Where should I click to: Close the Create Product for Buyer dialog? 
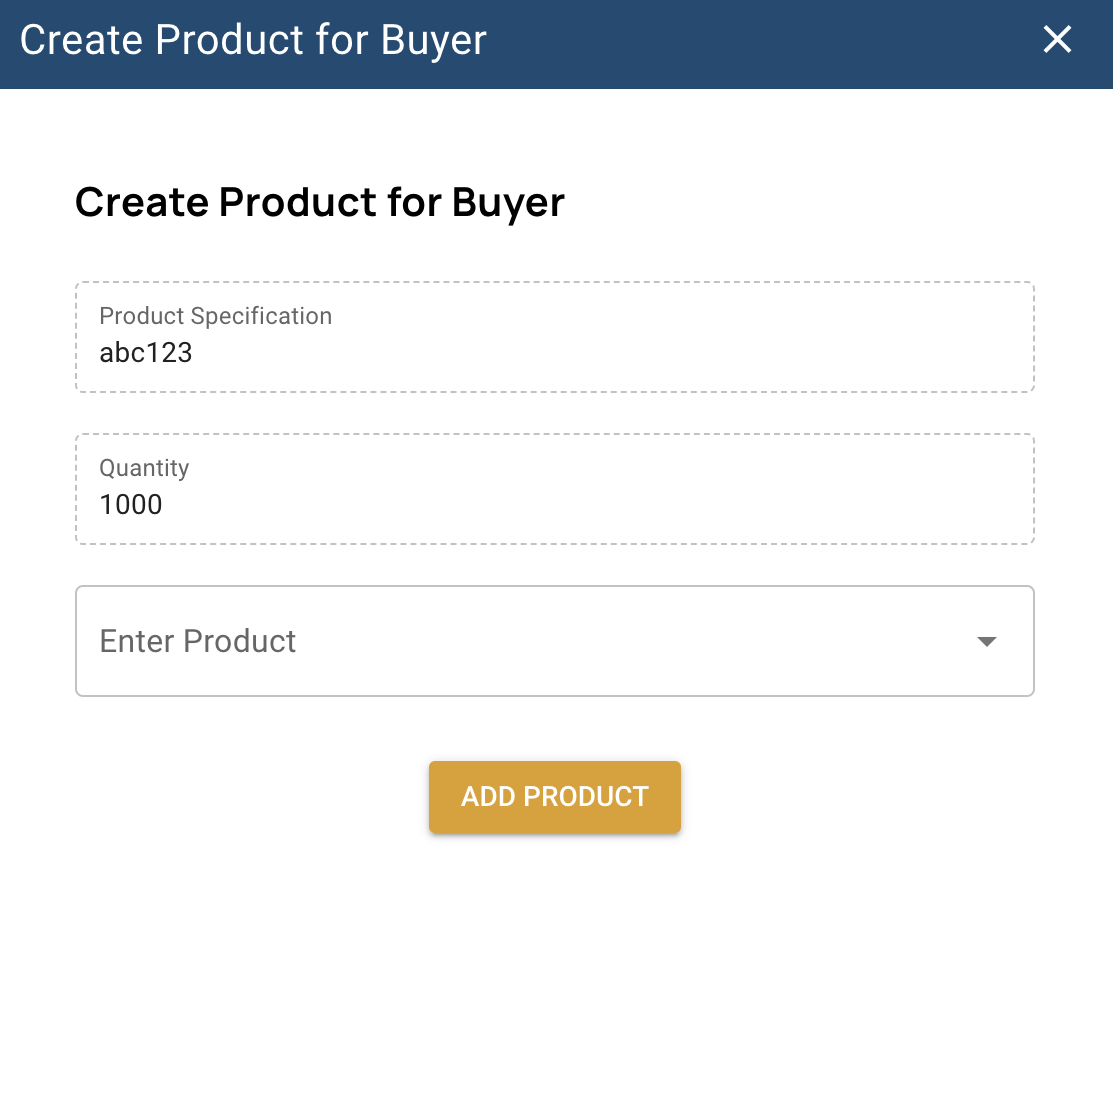click(1057, 40)
